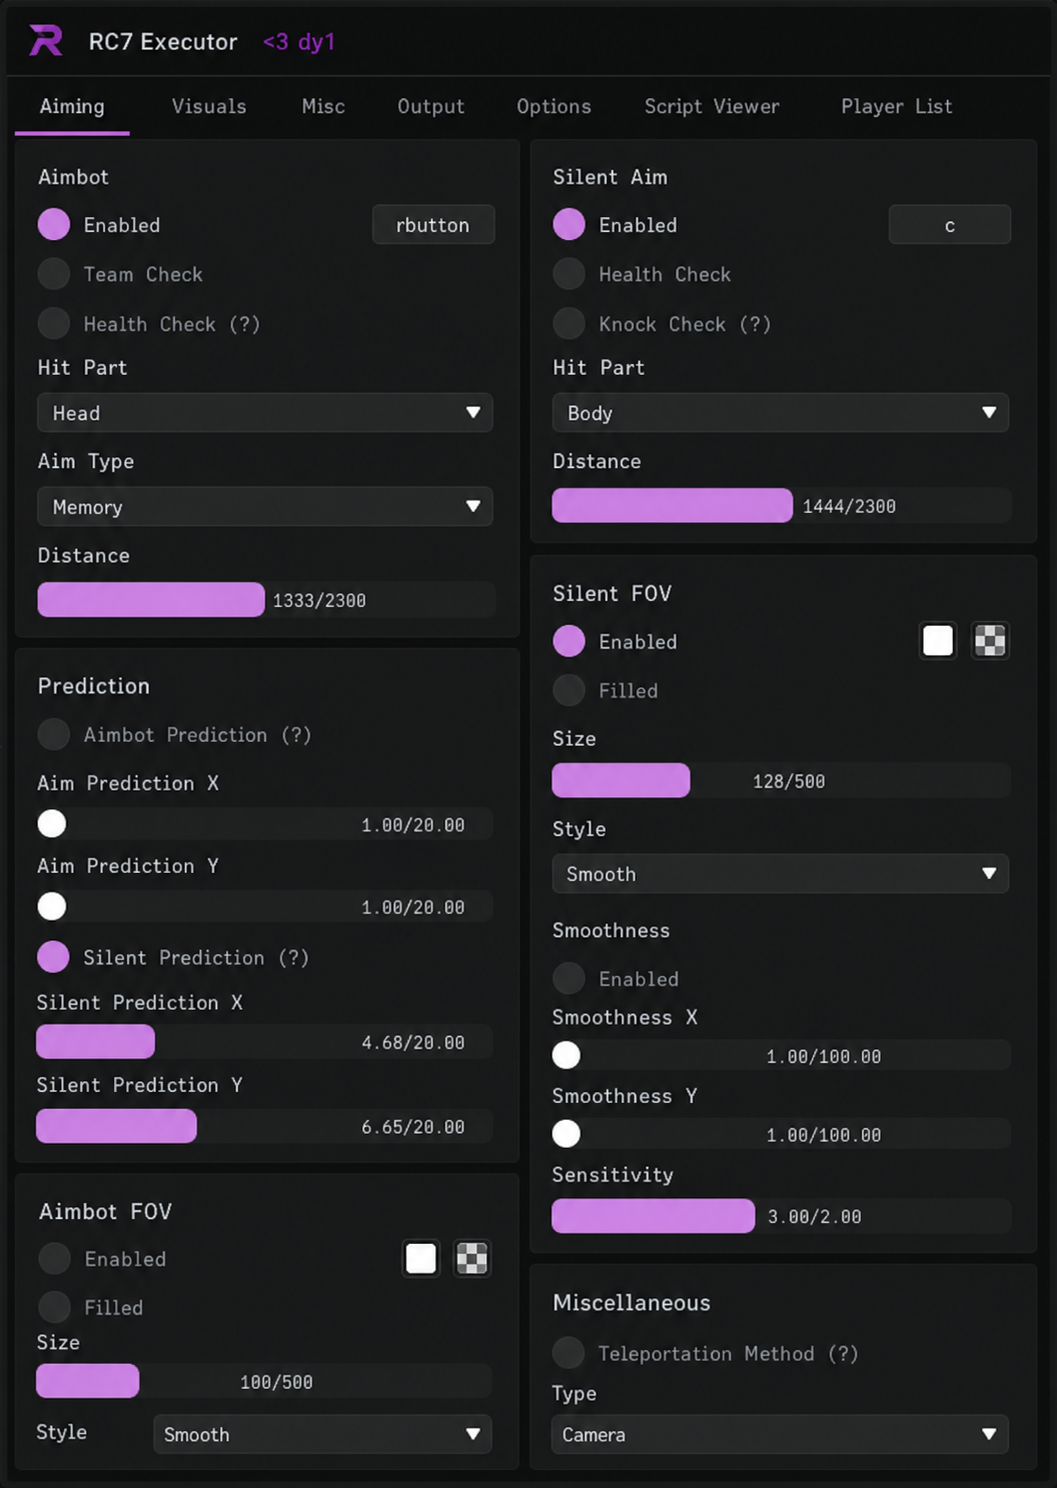
Task: Adjust the Sensitivity slider 3.00/2.00
Action: [x=781, y=1216]
